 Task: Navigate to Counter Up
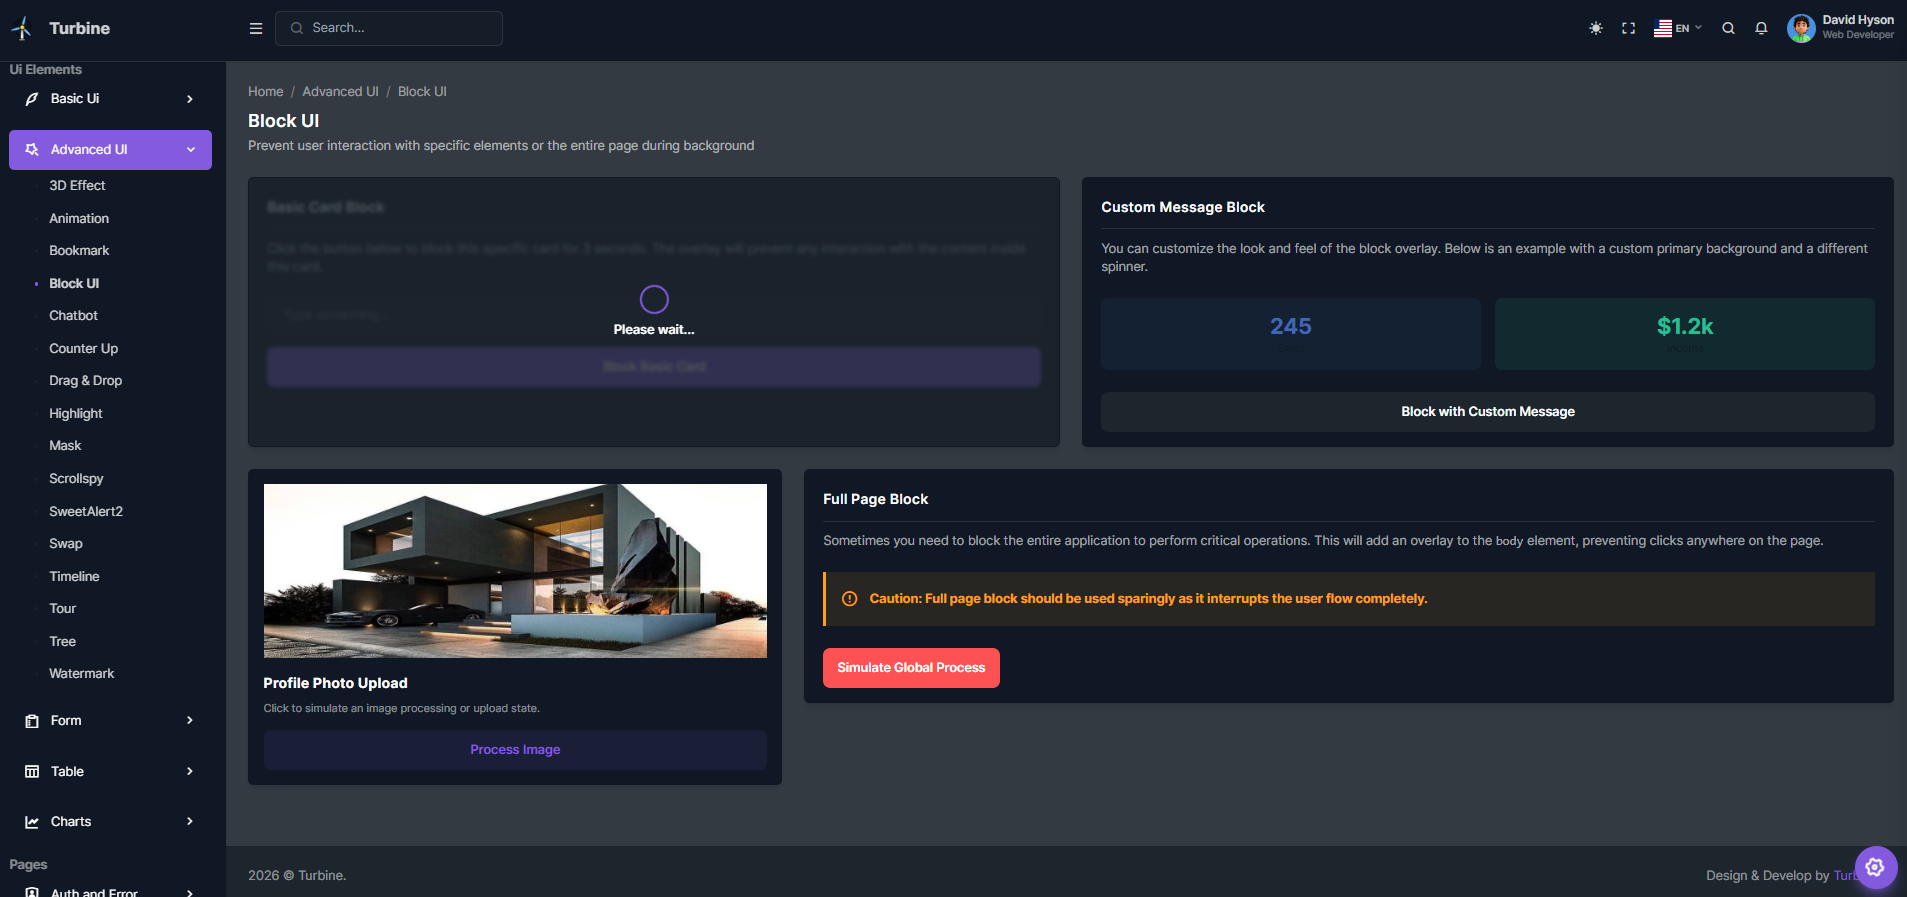pyautogui.click(x=83, y=349)
